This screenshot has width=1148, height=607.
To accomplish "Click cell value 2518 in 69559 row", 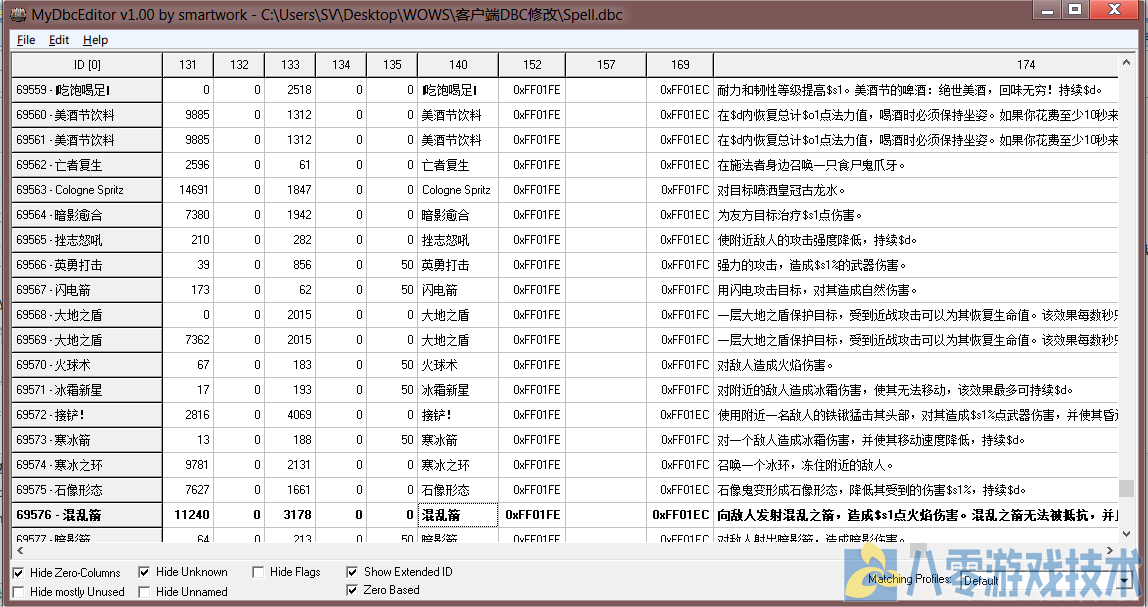I will click(x=290, y=90).
